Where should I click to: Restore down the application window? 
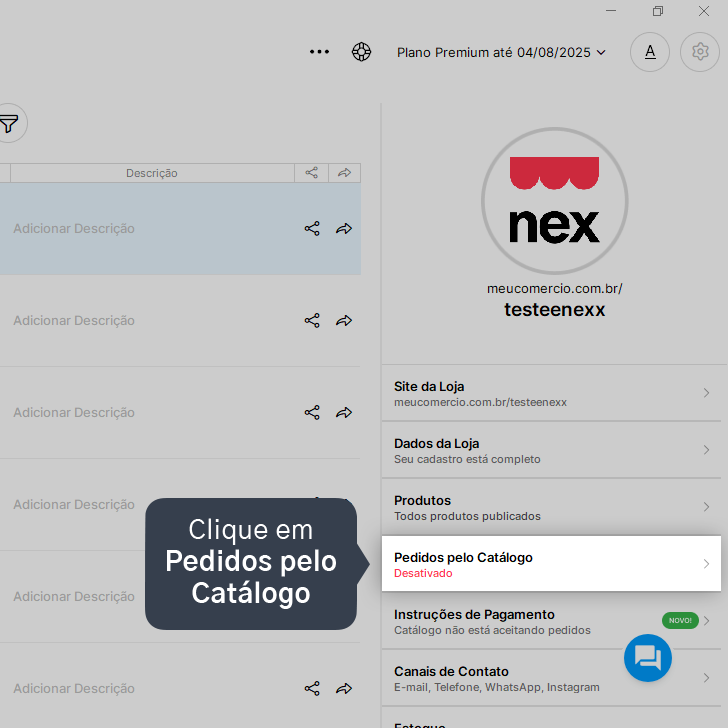(x=657, y=11)
